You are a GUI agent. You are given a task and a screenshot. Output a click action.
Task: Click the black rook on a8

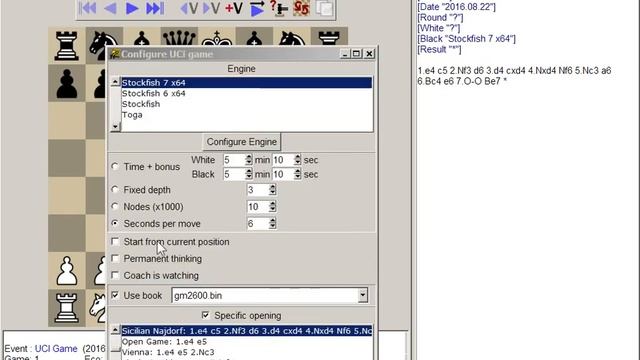pyautogui.click(x=67, y=45)
